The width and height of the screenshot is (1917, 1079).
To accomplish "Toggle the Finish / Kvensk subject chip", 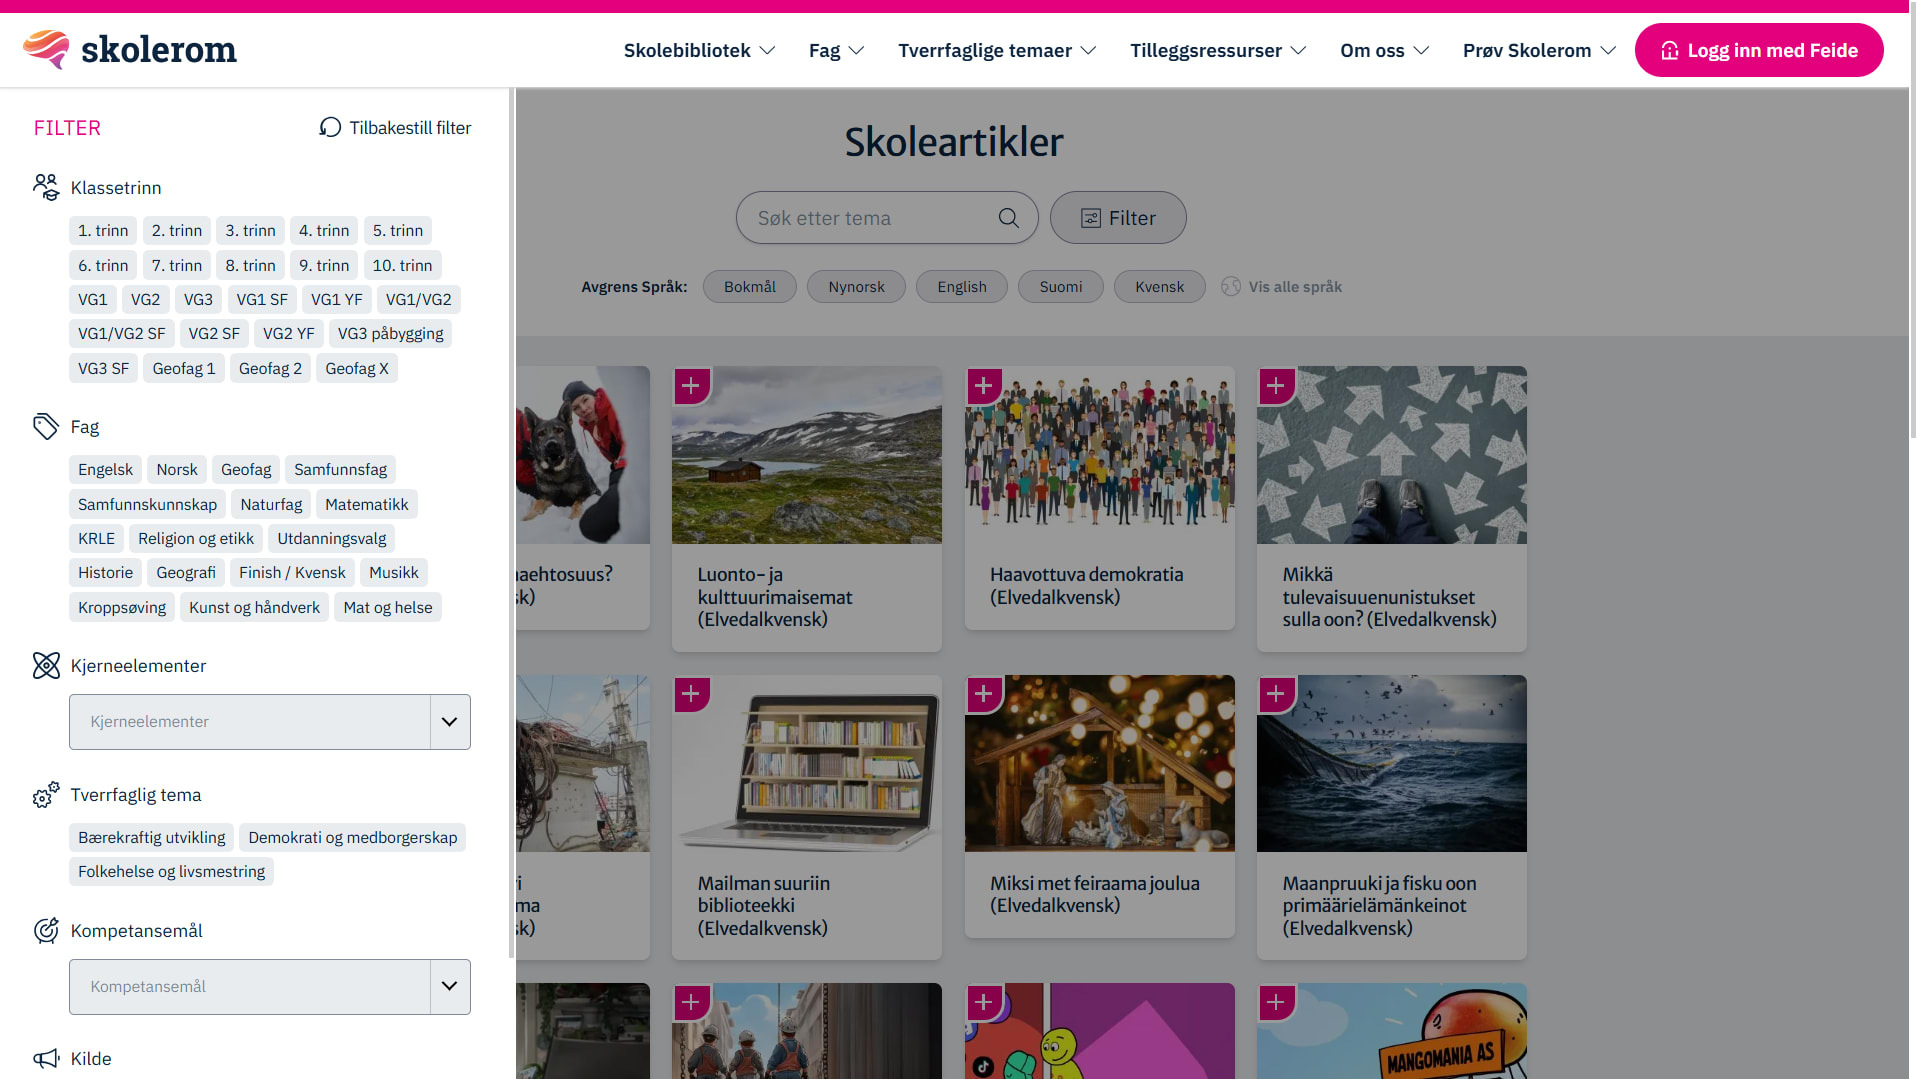I will (x=292, y=572).
